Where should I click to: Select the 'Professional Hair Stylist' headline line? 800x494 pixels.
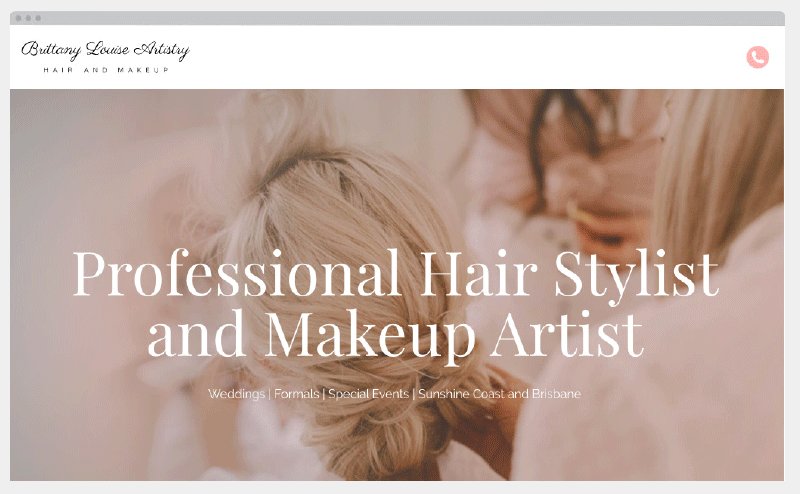[395, 275]
